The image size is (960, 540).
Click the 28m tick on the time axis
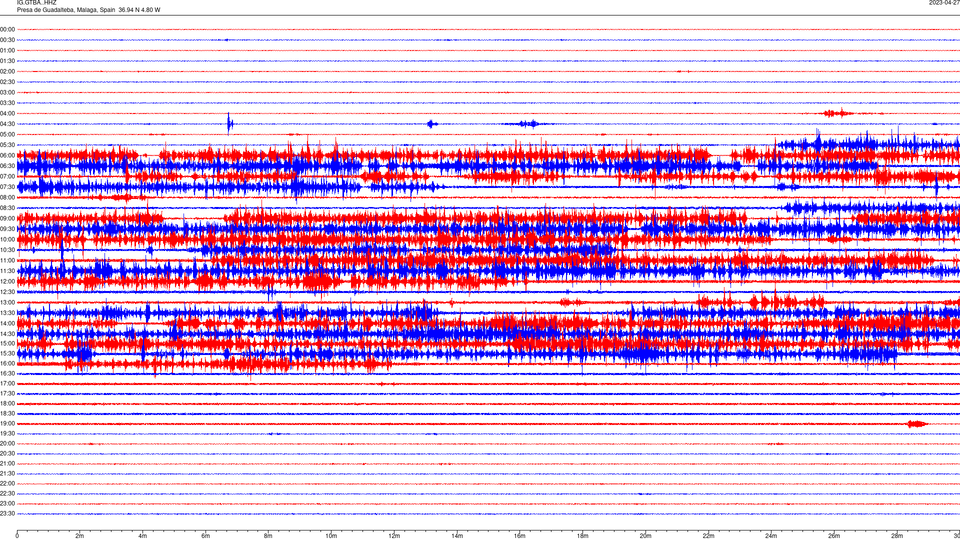(x=897, y=536)
